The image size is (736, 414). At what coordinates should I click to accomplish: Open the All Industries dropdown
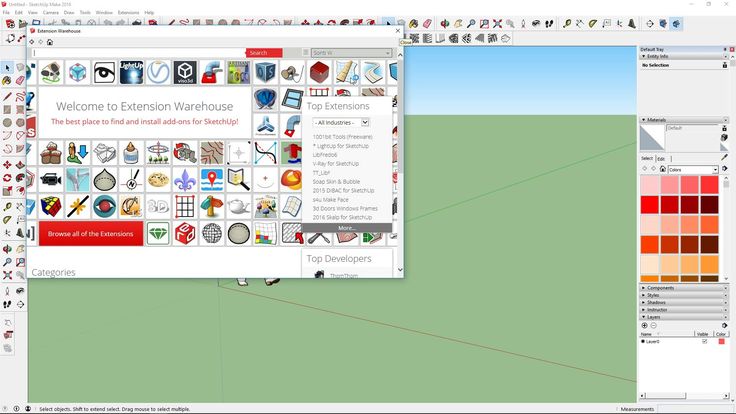[x=341, y=123]
